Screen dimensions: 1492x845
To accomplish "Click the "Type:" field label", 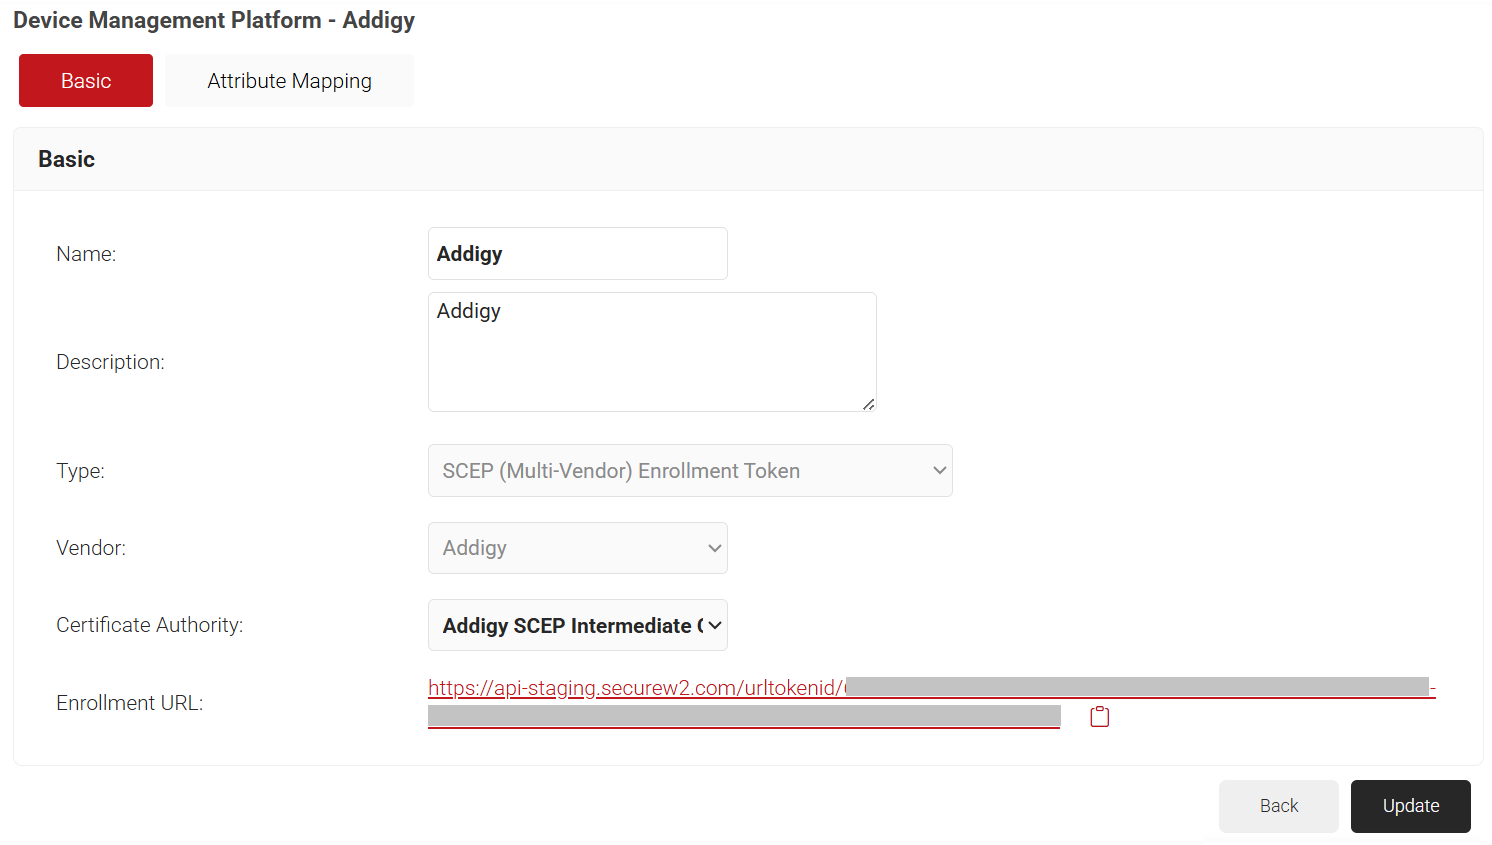I will tap(80, 471).
